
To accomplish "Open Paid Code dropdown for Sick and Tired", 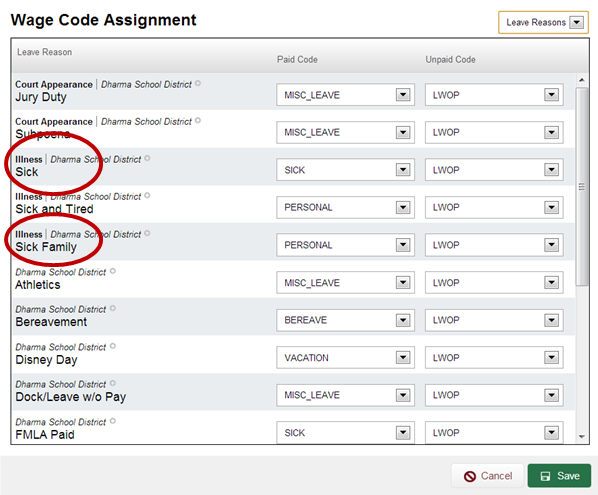I will (x=345, y=207).
